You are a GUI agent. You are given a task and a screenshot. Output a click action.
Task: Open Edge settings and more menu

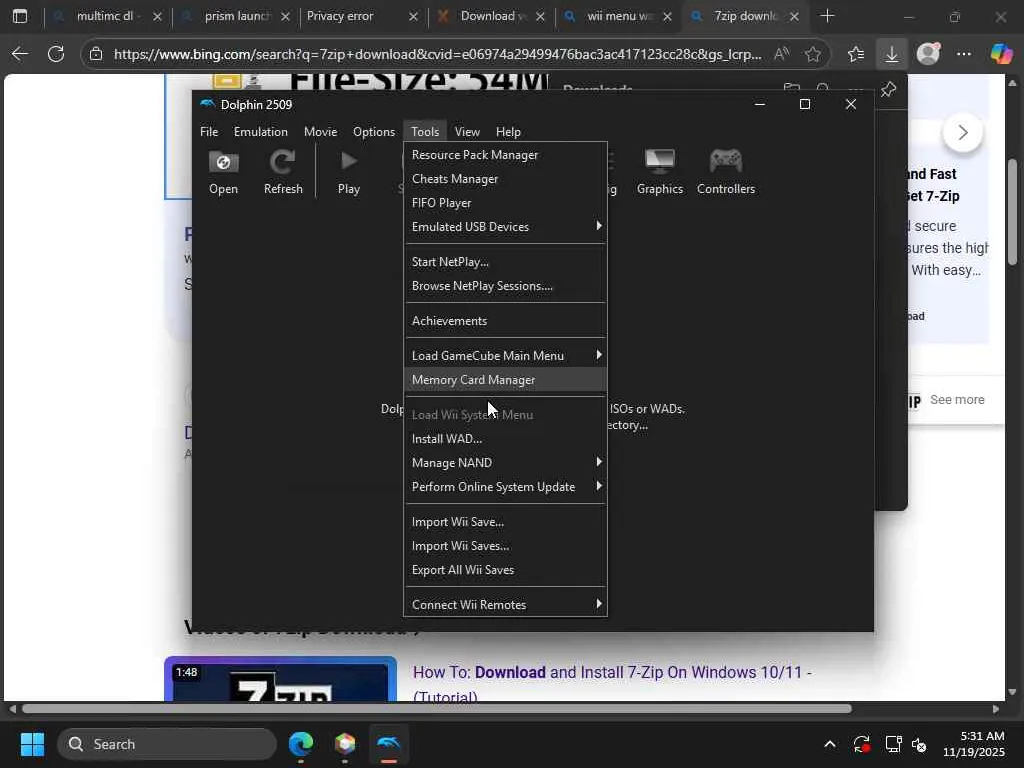point(964,54)
